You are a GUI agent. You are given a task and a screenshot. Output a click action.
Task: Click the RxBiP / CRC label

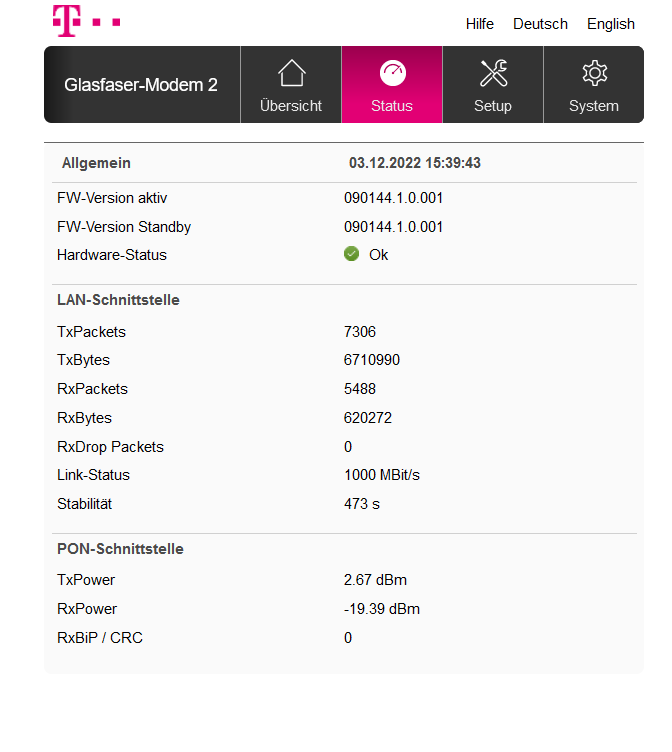[100, 638]
